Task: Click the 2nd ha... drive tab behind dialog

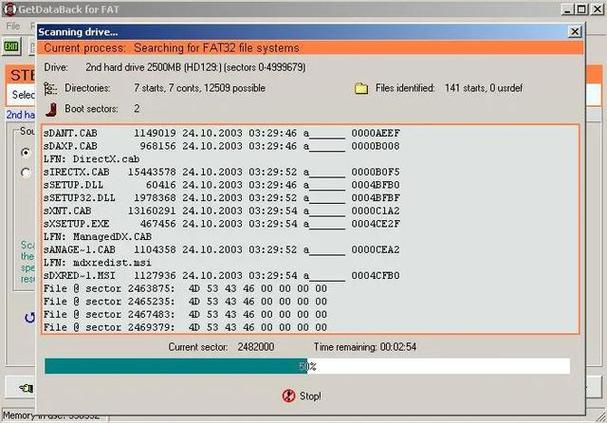Action: tap(21, 115)
